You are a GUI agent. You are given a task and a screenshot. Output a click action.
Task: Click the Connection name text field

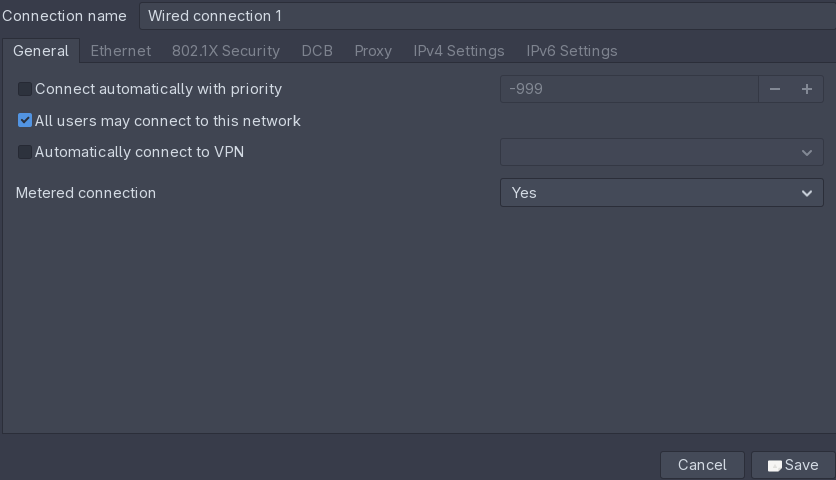point(486,16)
